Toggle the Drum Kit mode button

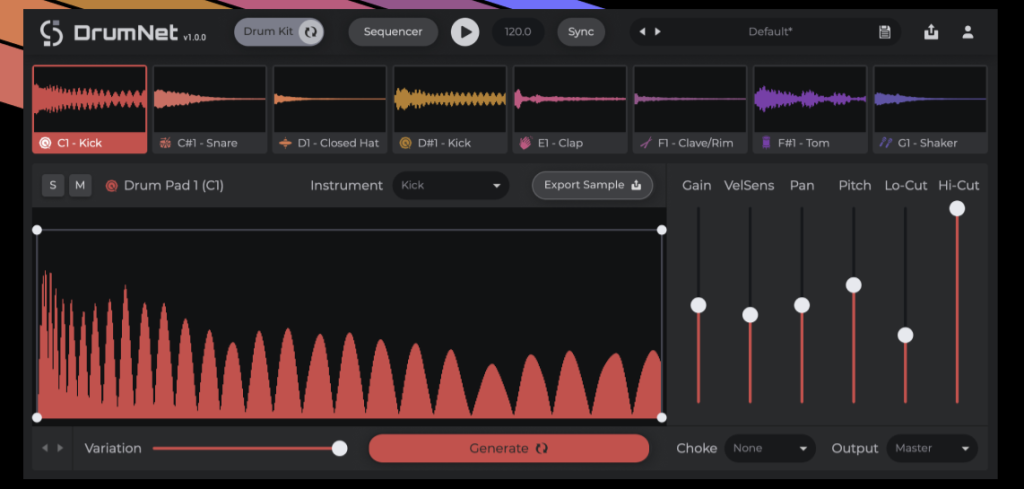(280, 31)
